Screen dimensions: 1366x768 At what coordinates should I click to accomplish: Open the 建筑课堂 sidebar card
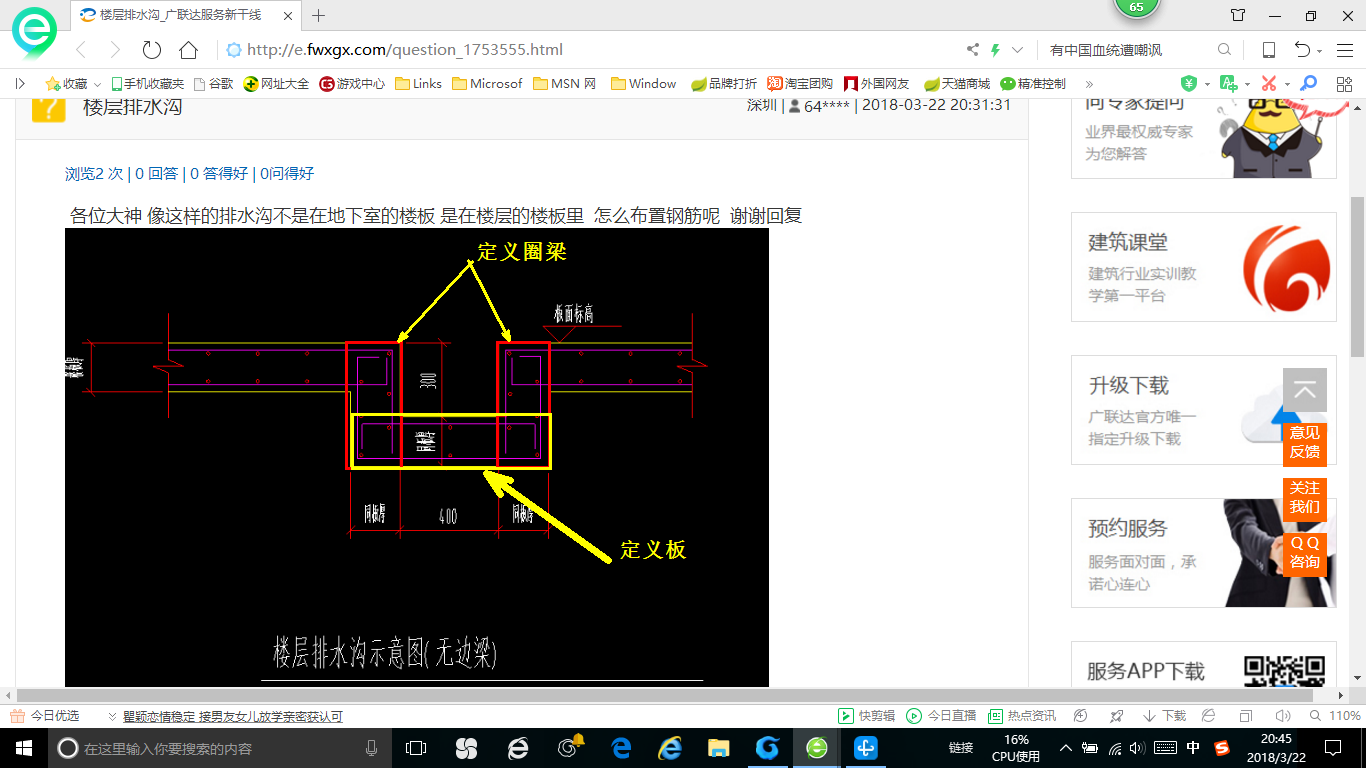[1204, 267]
